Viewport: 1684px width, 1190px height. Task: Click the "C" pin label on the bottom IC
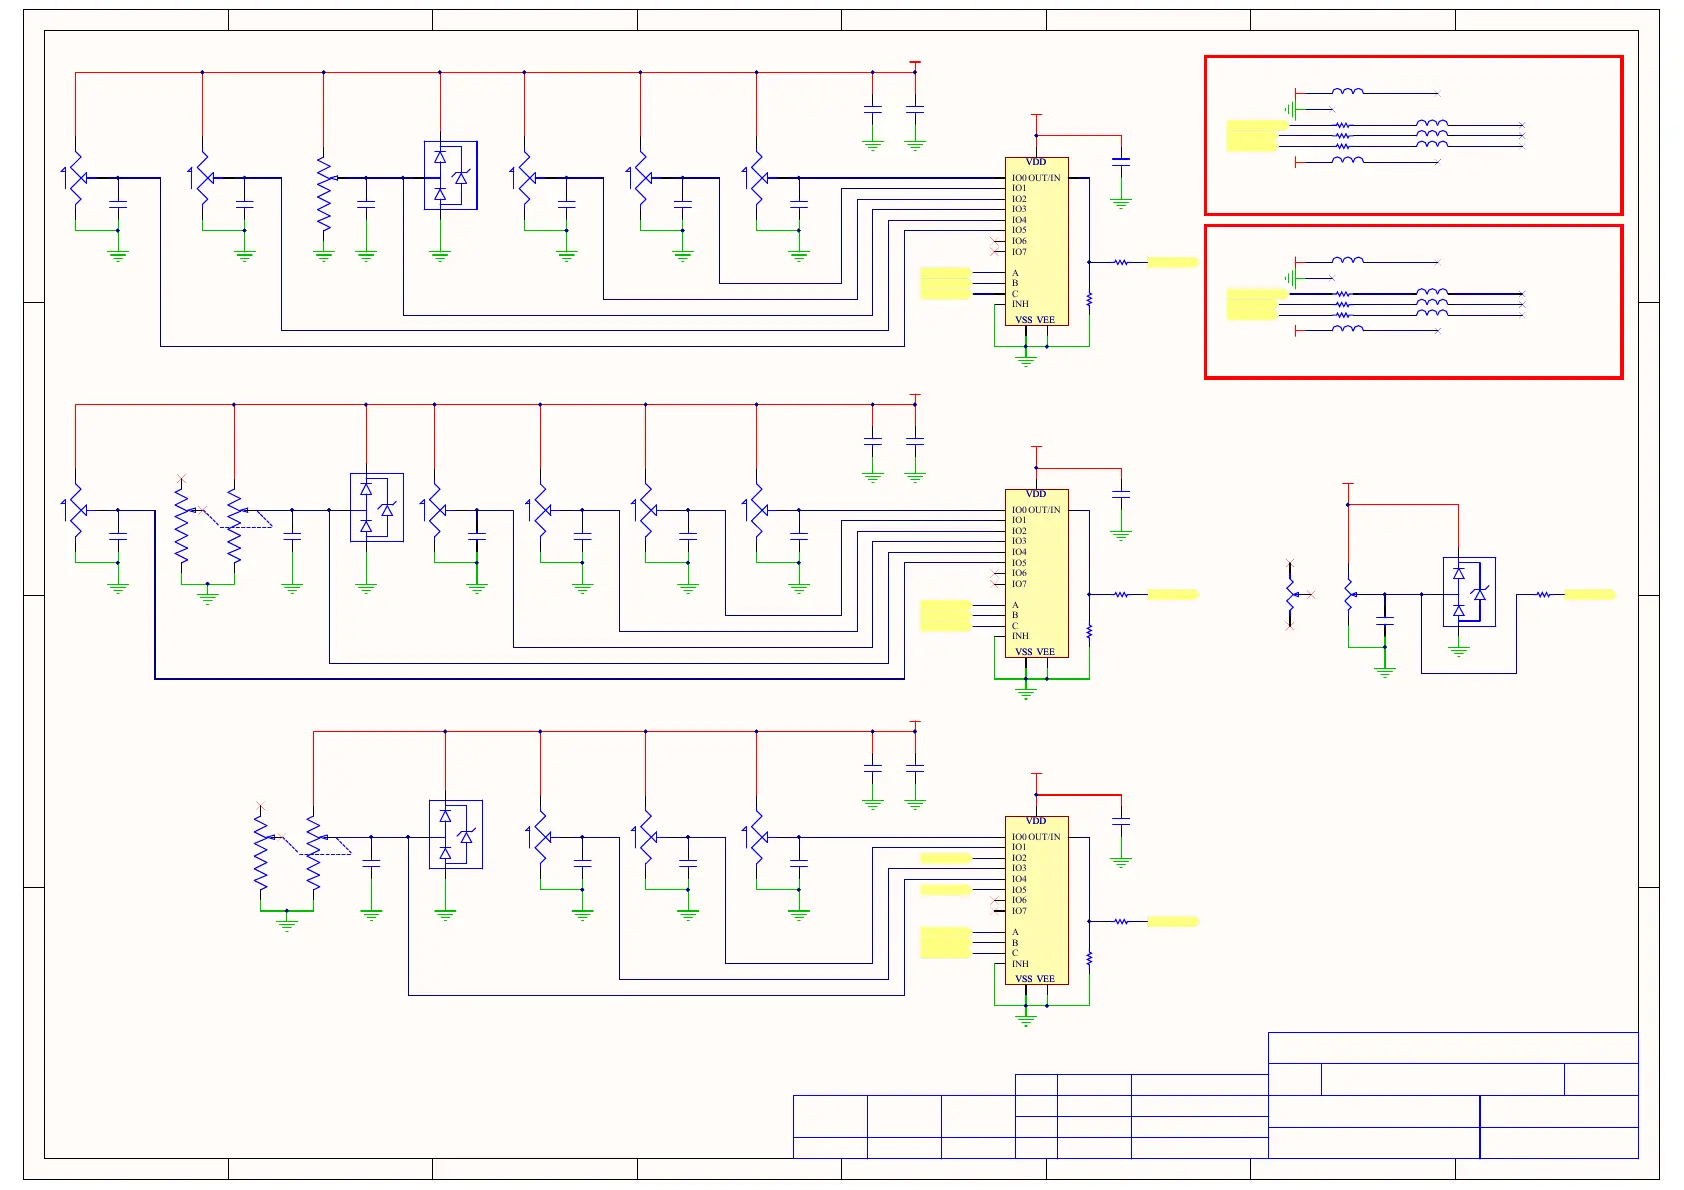[x=1015, y=953]
